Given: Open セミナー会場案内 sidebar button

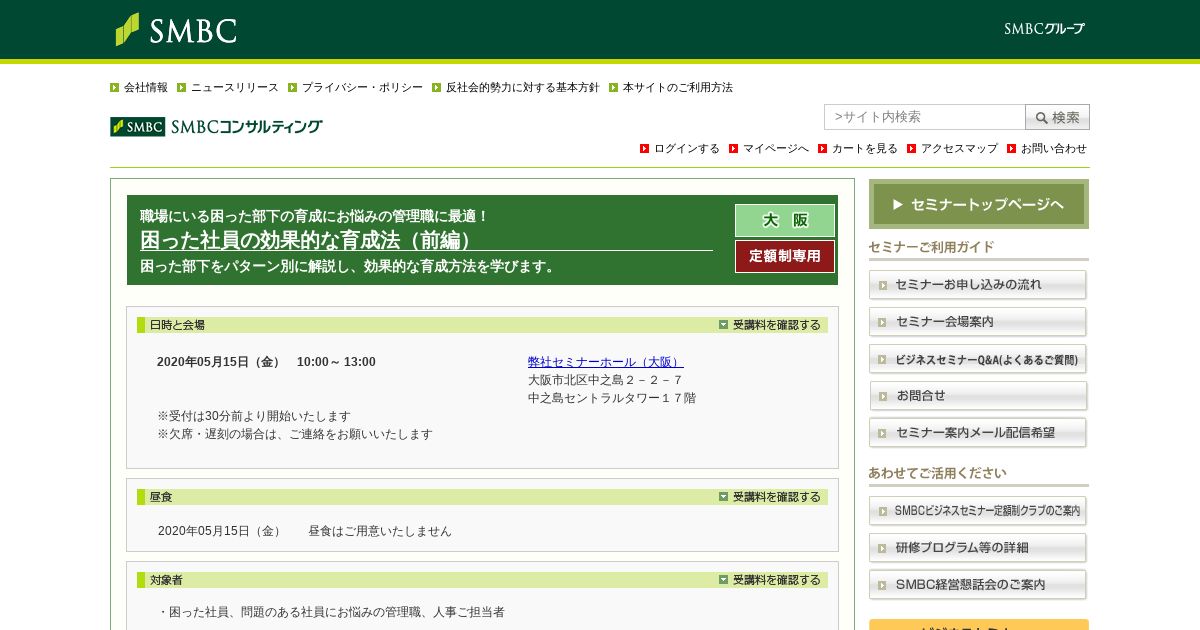Looking at the screenshot, I should [978, 322].
